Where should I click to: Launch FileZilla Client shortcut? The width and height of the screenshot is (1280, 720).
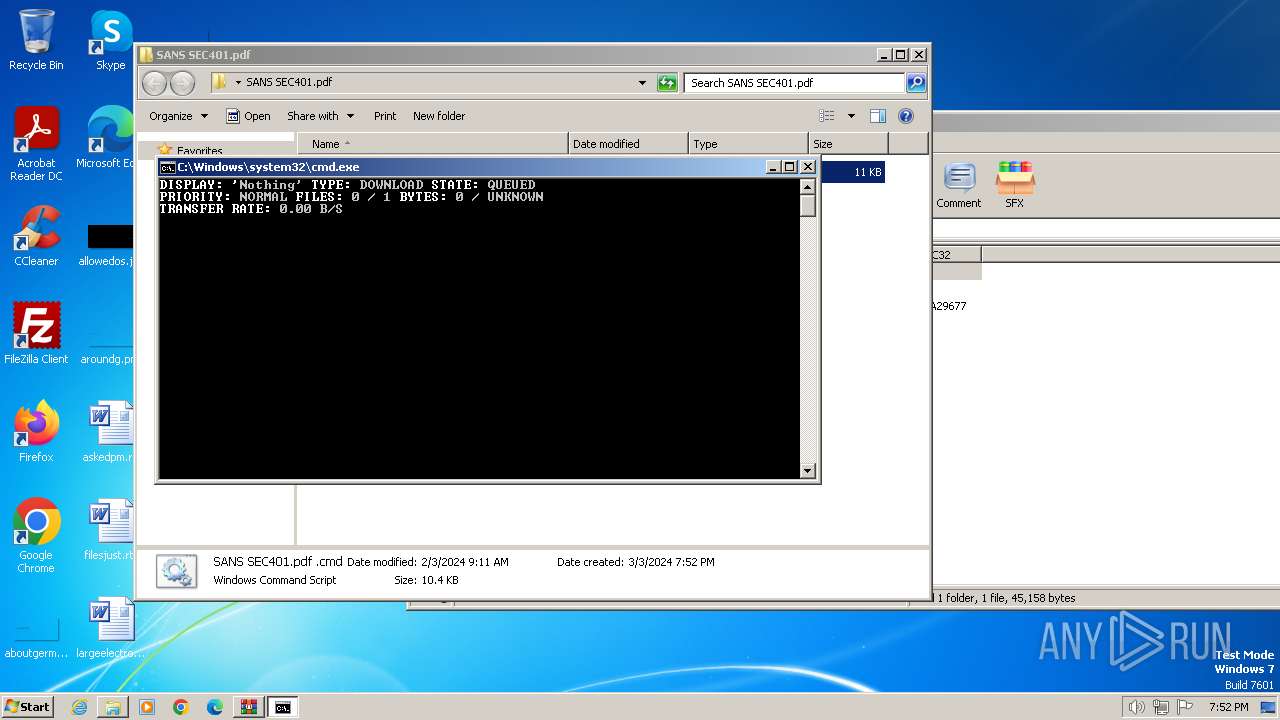tap(36, 334)
